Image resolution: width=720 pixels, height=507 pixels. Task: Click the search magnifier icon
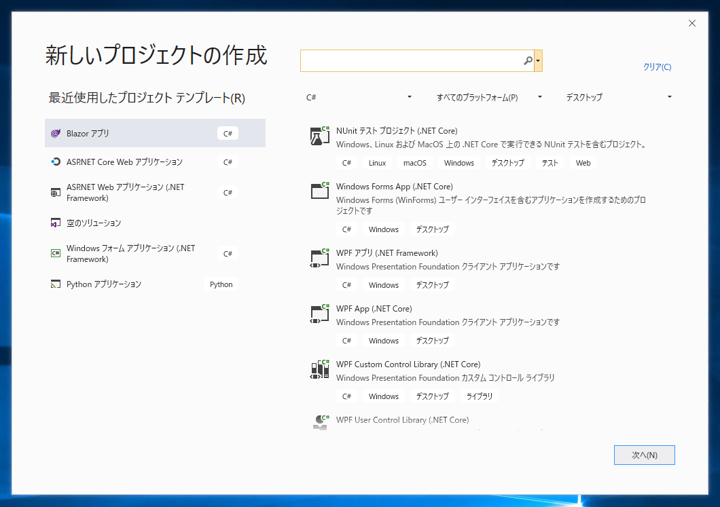click(x=528, y=61)
